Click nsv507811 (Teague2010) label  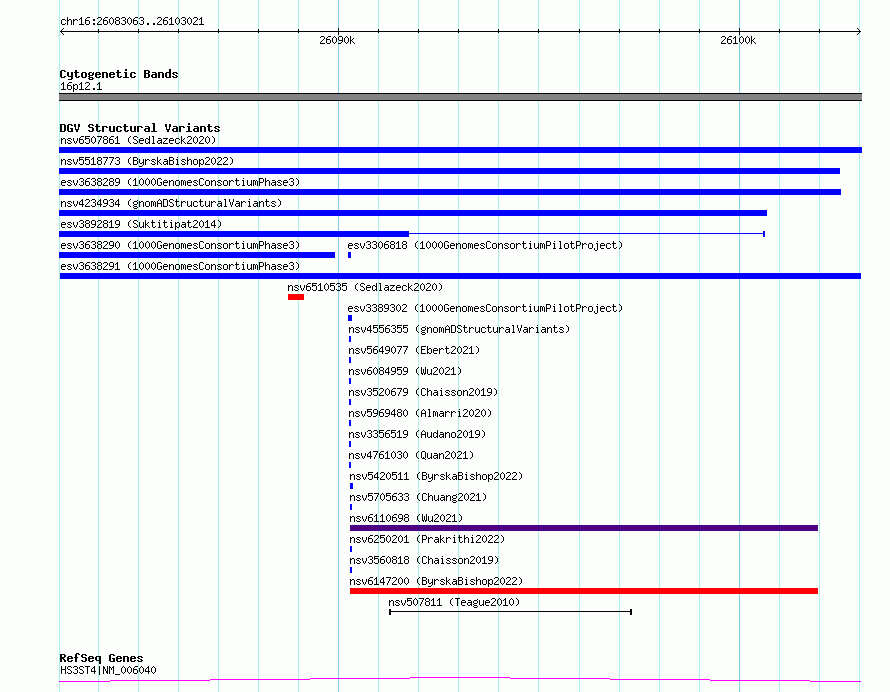tap(454, 602)
